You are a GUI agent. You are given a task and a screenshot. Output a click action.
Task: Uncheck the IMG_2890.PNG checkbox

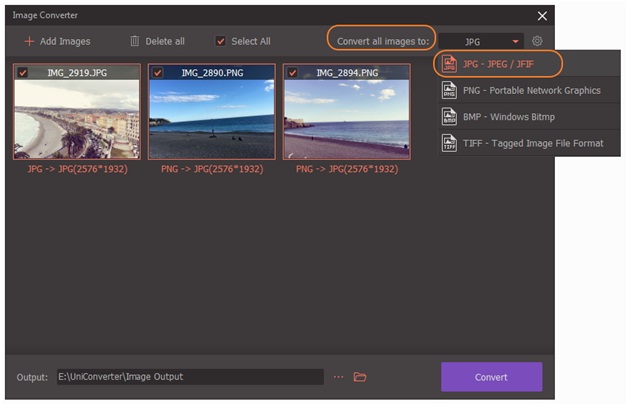pos(158,73)
